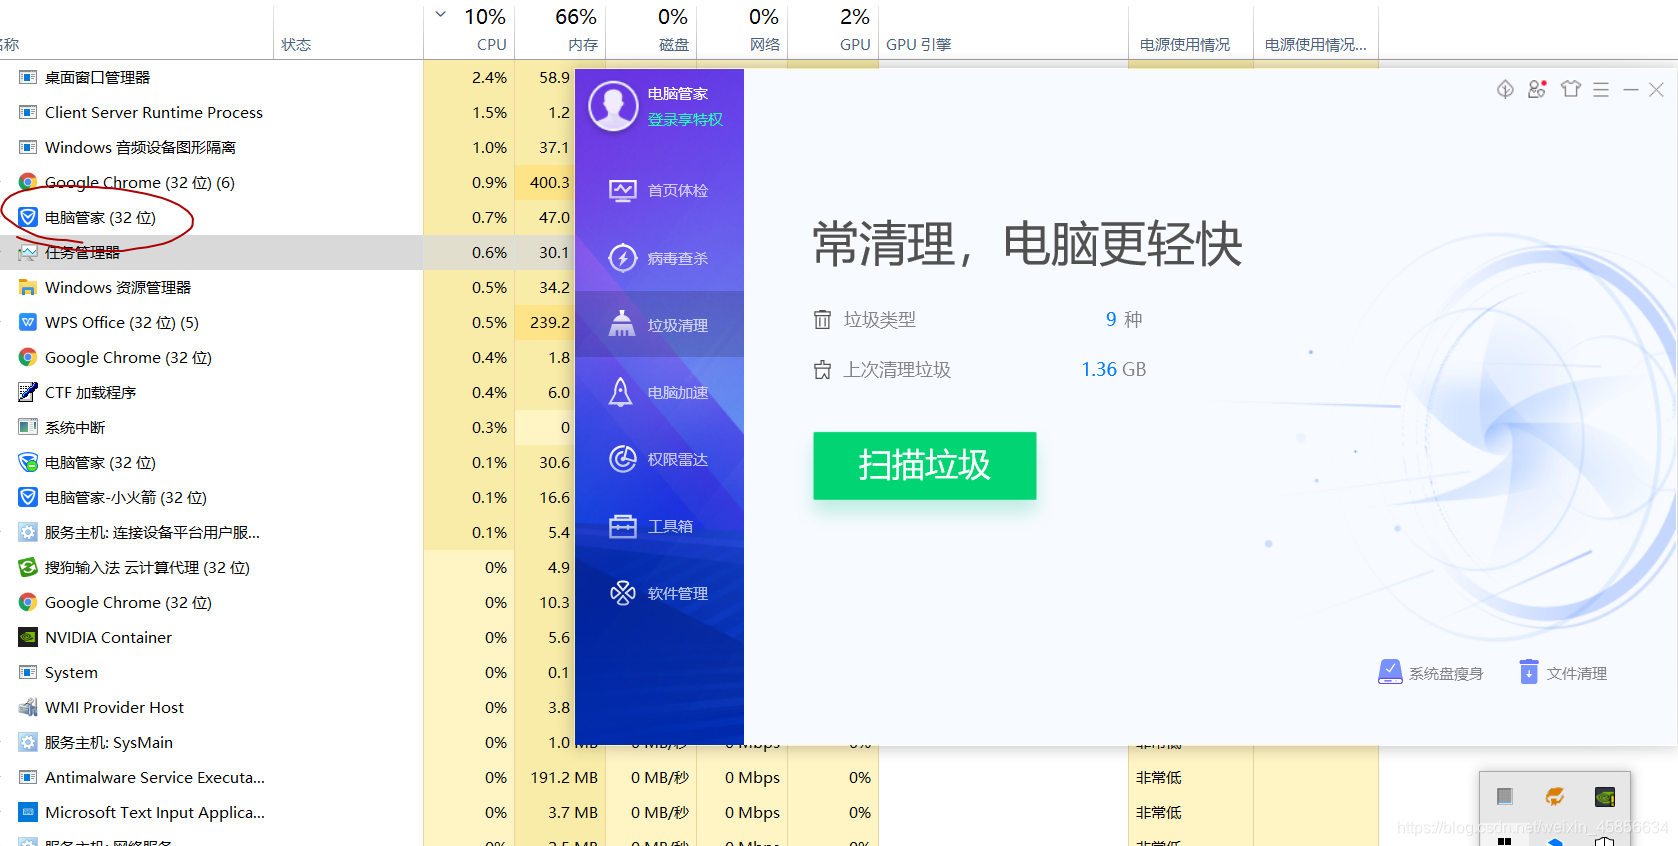Click the CTF 加载程序 pen icon
Screen dimensions: 1678x846
(x=28, y=392)
